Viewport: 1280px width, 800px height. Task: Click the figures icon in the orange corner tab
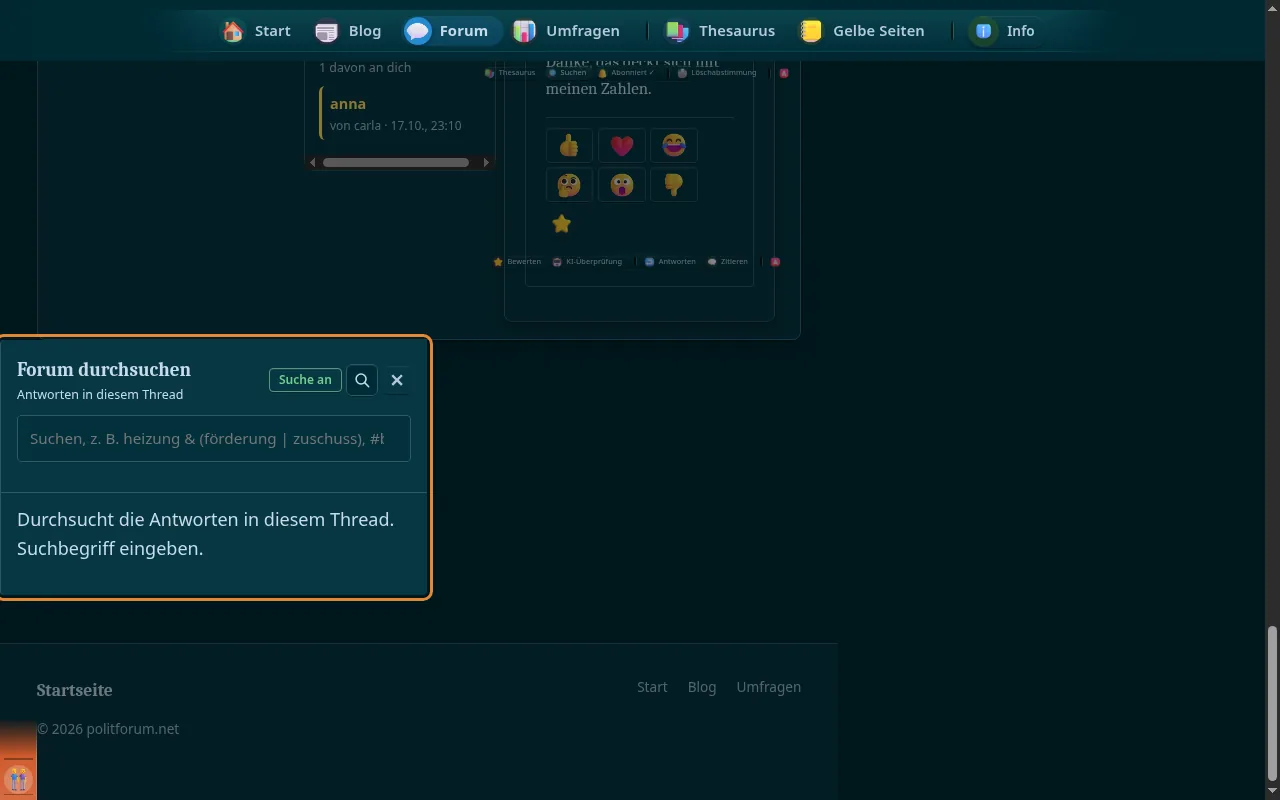pyautogui.click(x=18, y=779)
